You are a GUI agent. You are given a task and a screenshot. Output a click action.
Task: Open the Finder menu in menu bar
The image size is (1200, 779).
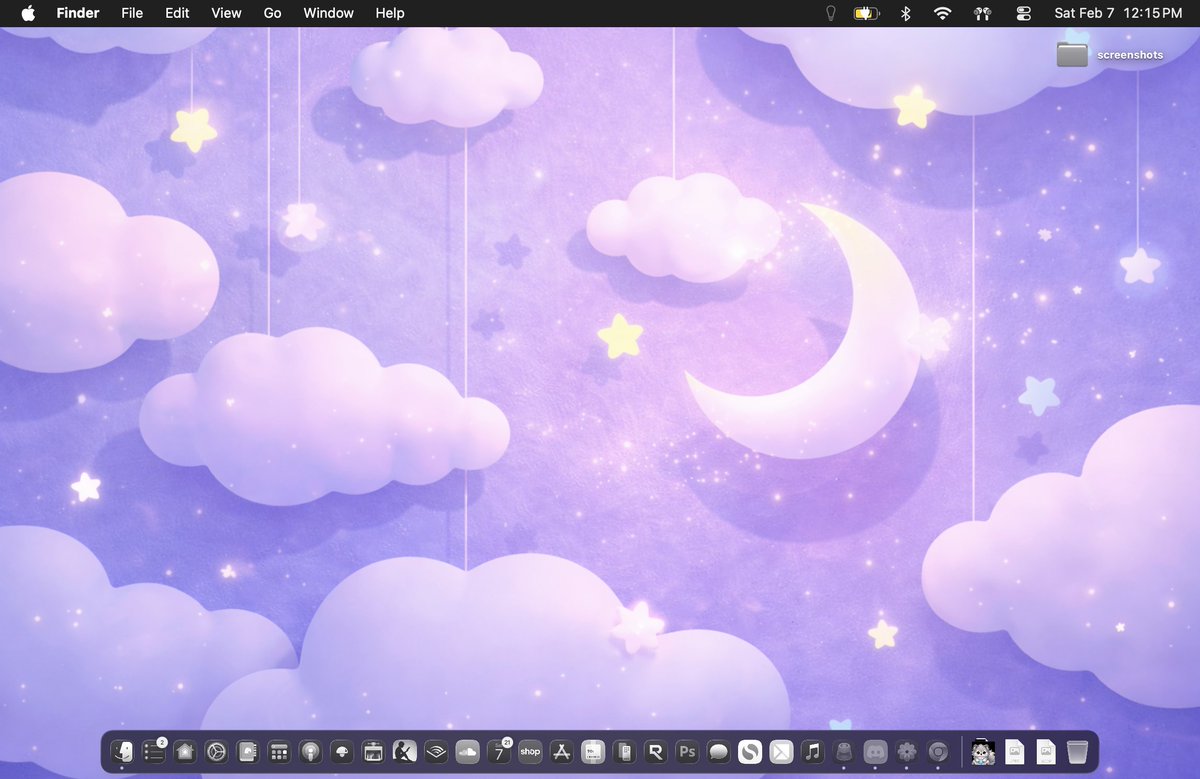pyautogui.click(x=78, y=13)
